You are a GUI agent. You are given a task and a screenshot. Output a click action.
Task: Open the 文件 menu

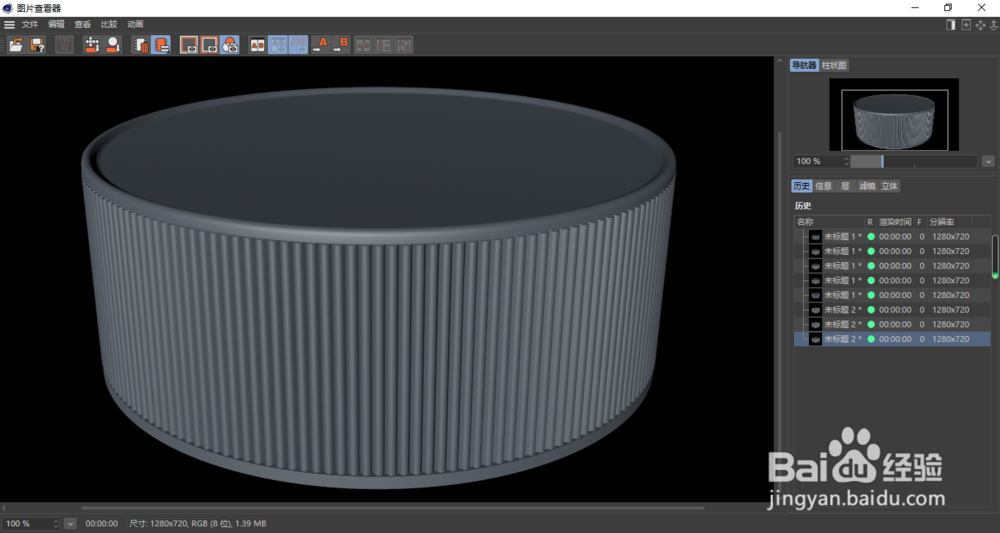point(30,25)
